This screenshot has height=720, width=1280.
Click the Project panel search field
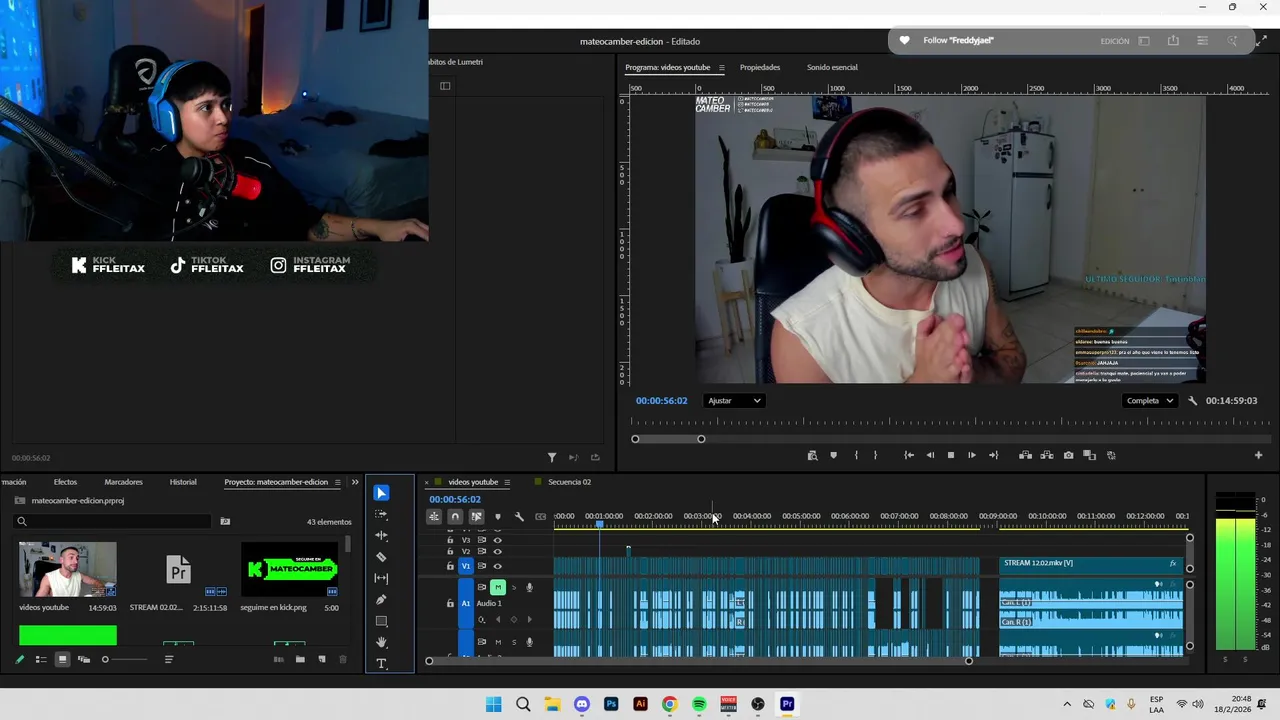(113, 521)
